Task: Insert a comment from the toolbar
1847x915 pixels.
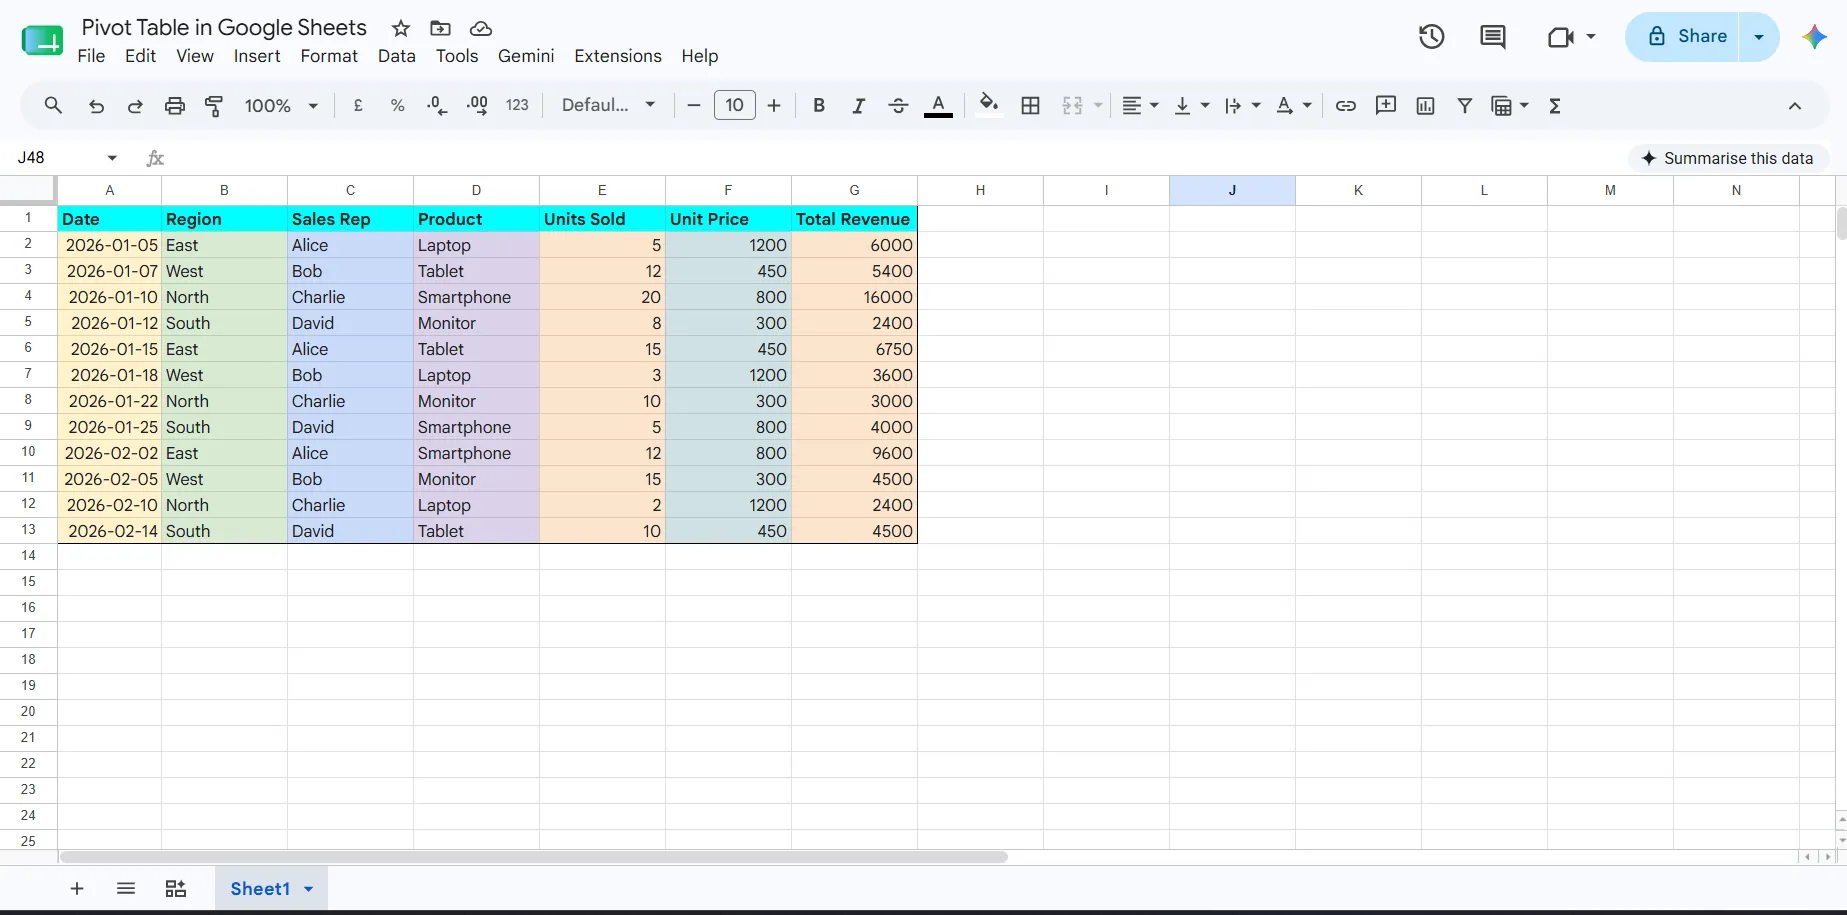Action: pos(1386,105)
